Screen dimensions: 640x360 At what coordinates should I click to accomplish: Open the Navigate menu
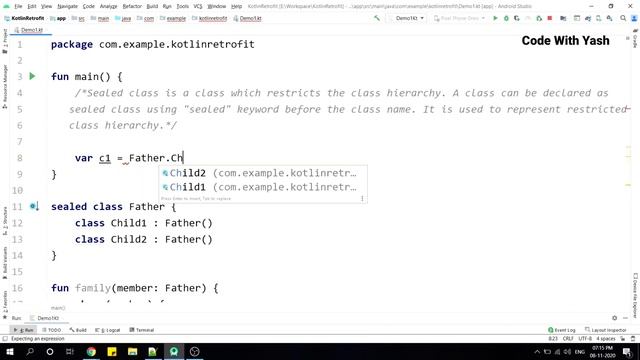point(67,6)
